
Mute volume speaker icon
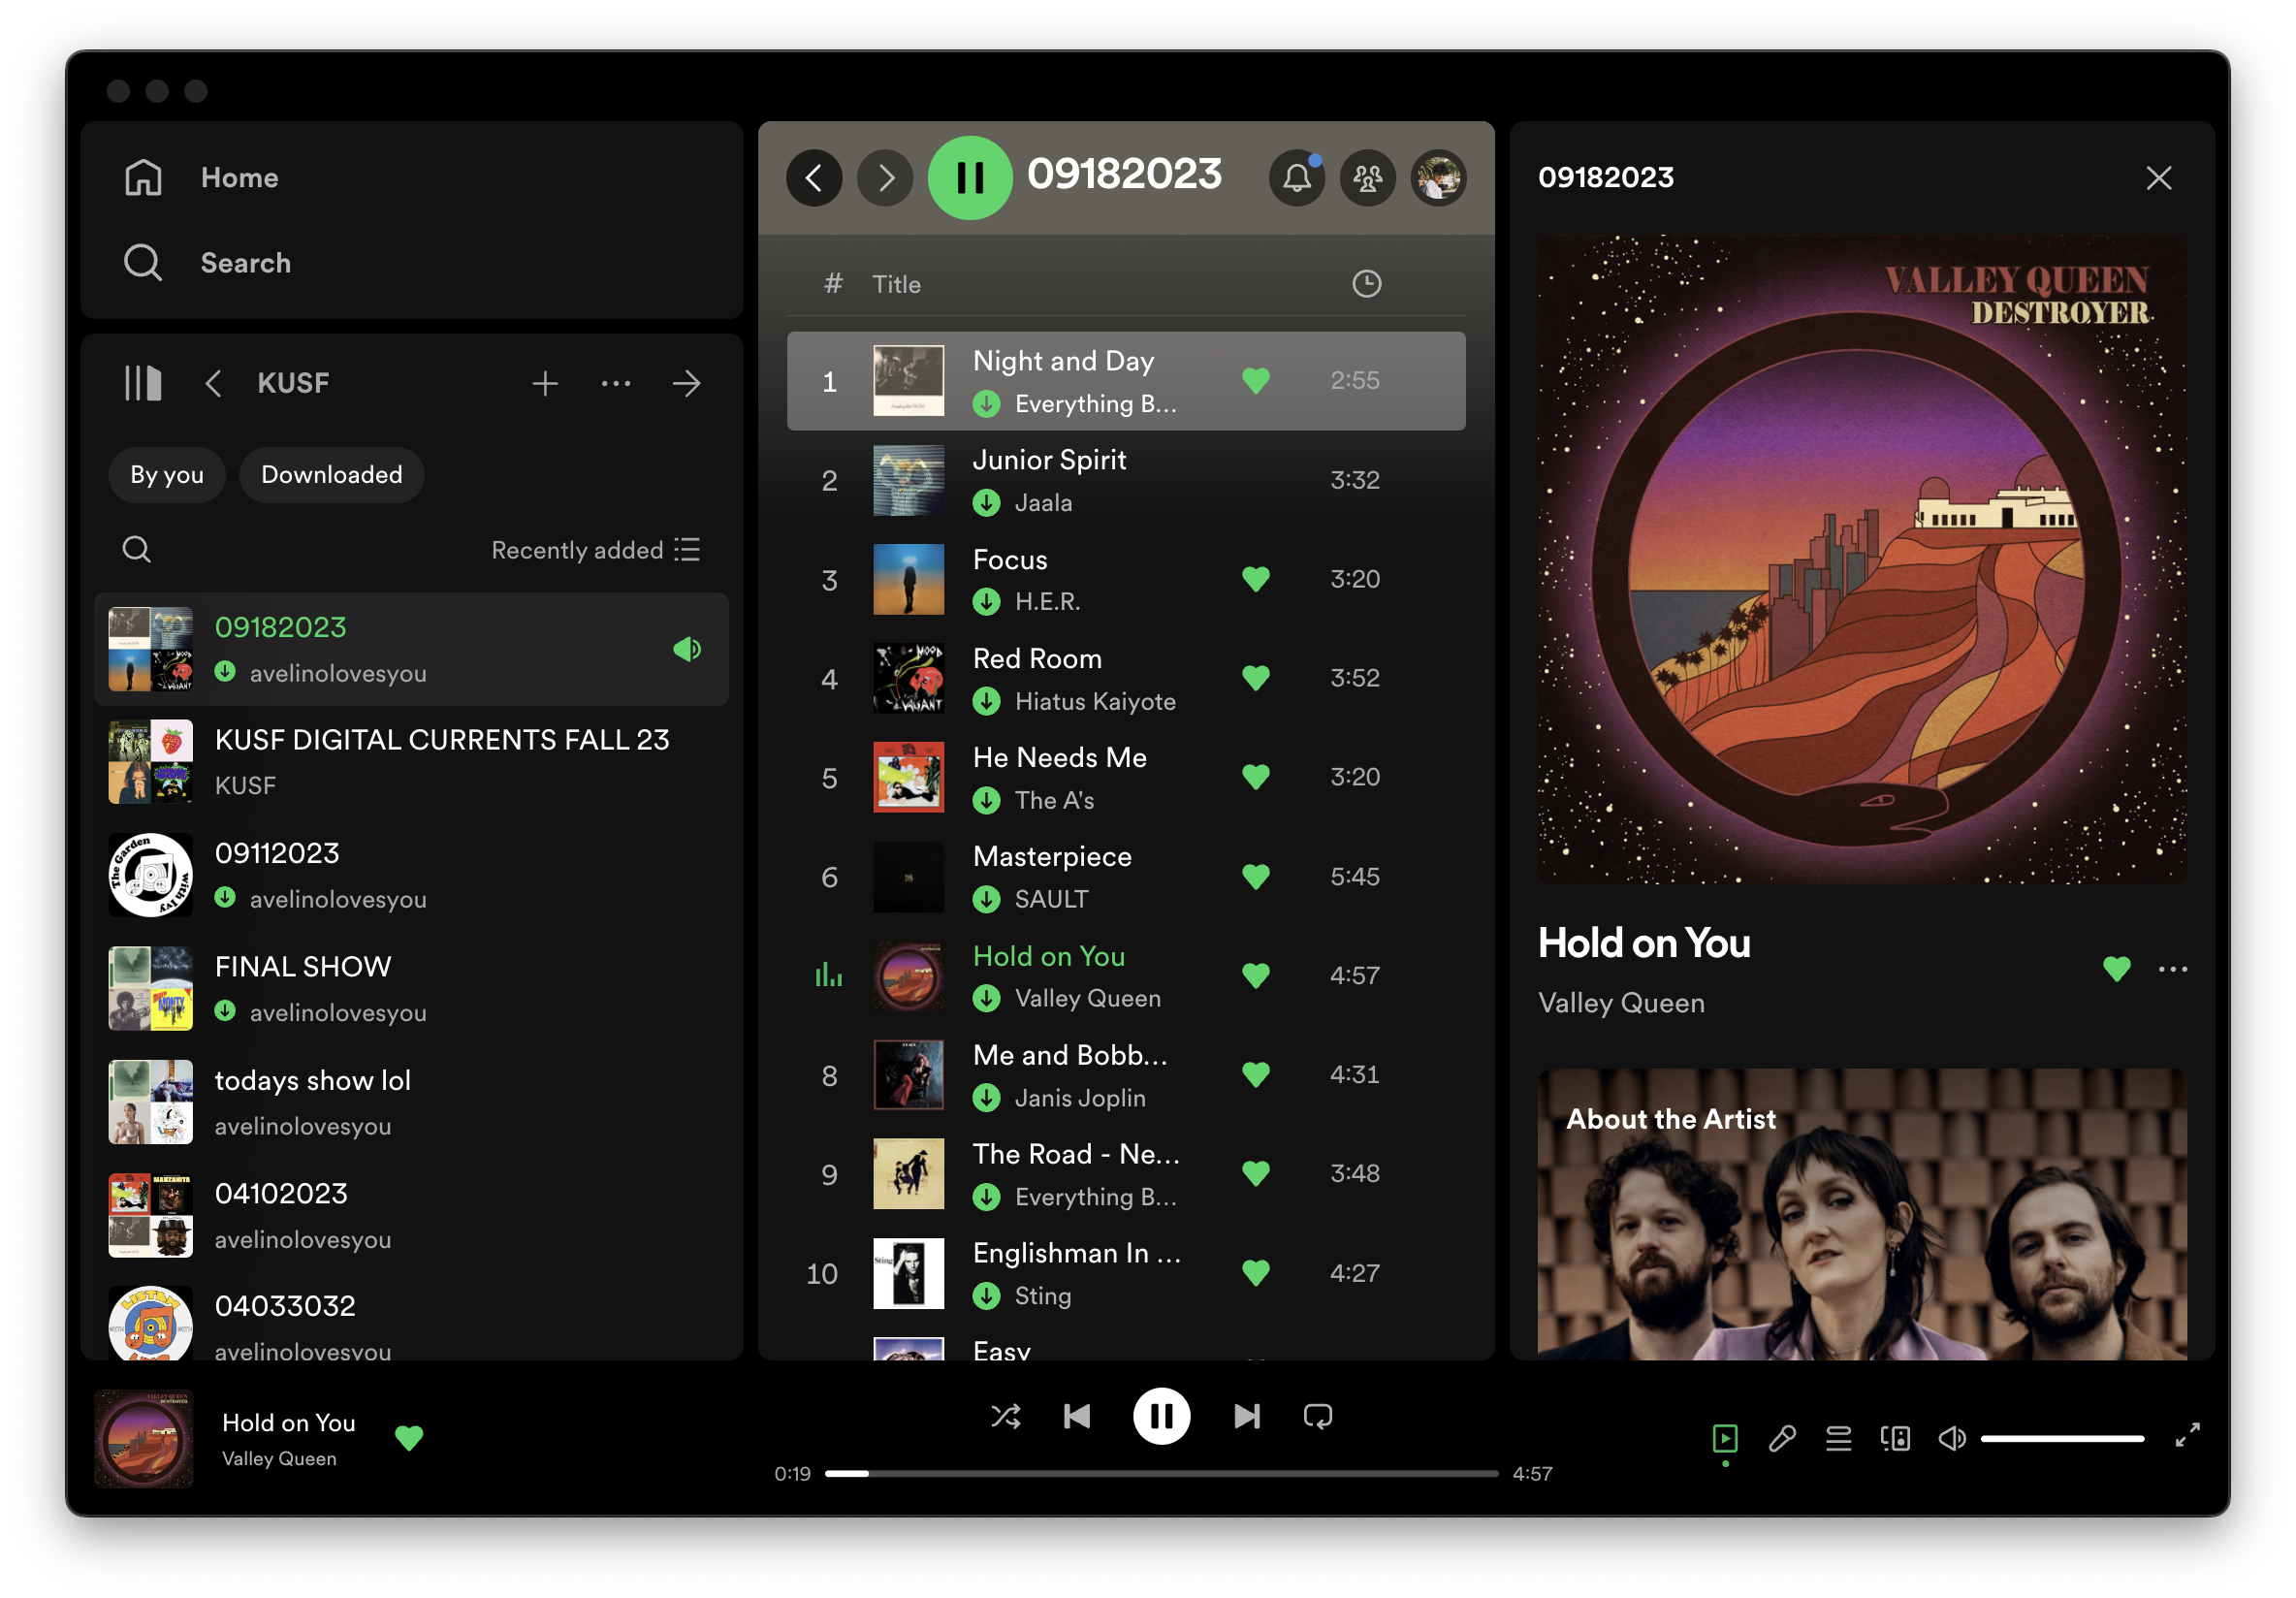tap(1952, 1439)
